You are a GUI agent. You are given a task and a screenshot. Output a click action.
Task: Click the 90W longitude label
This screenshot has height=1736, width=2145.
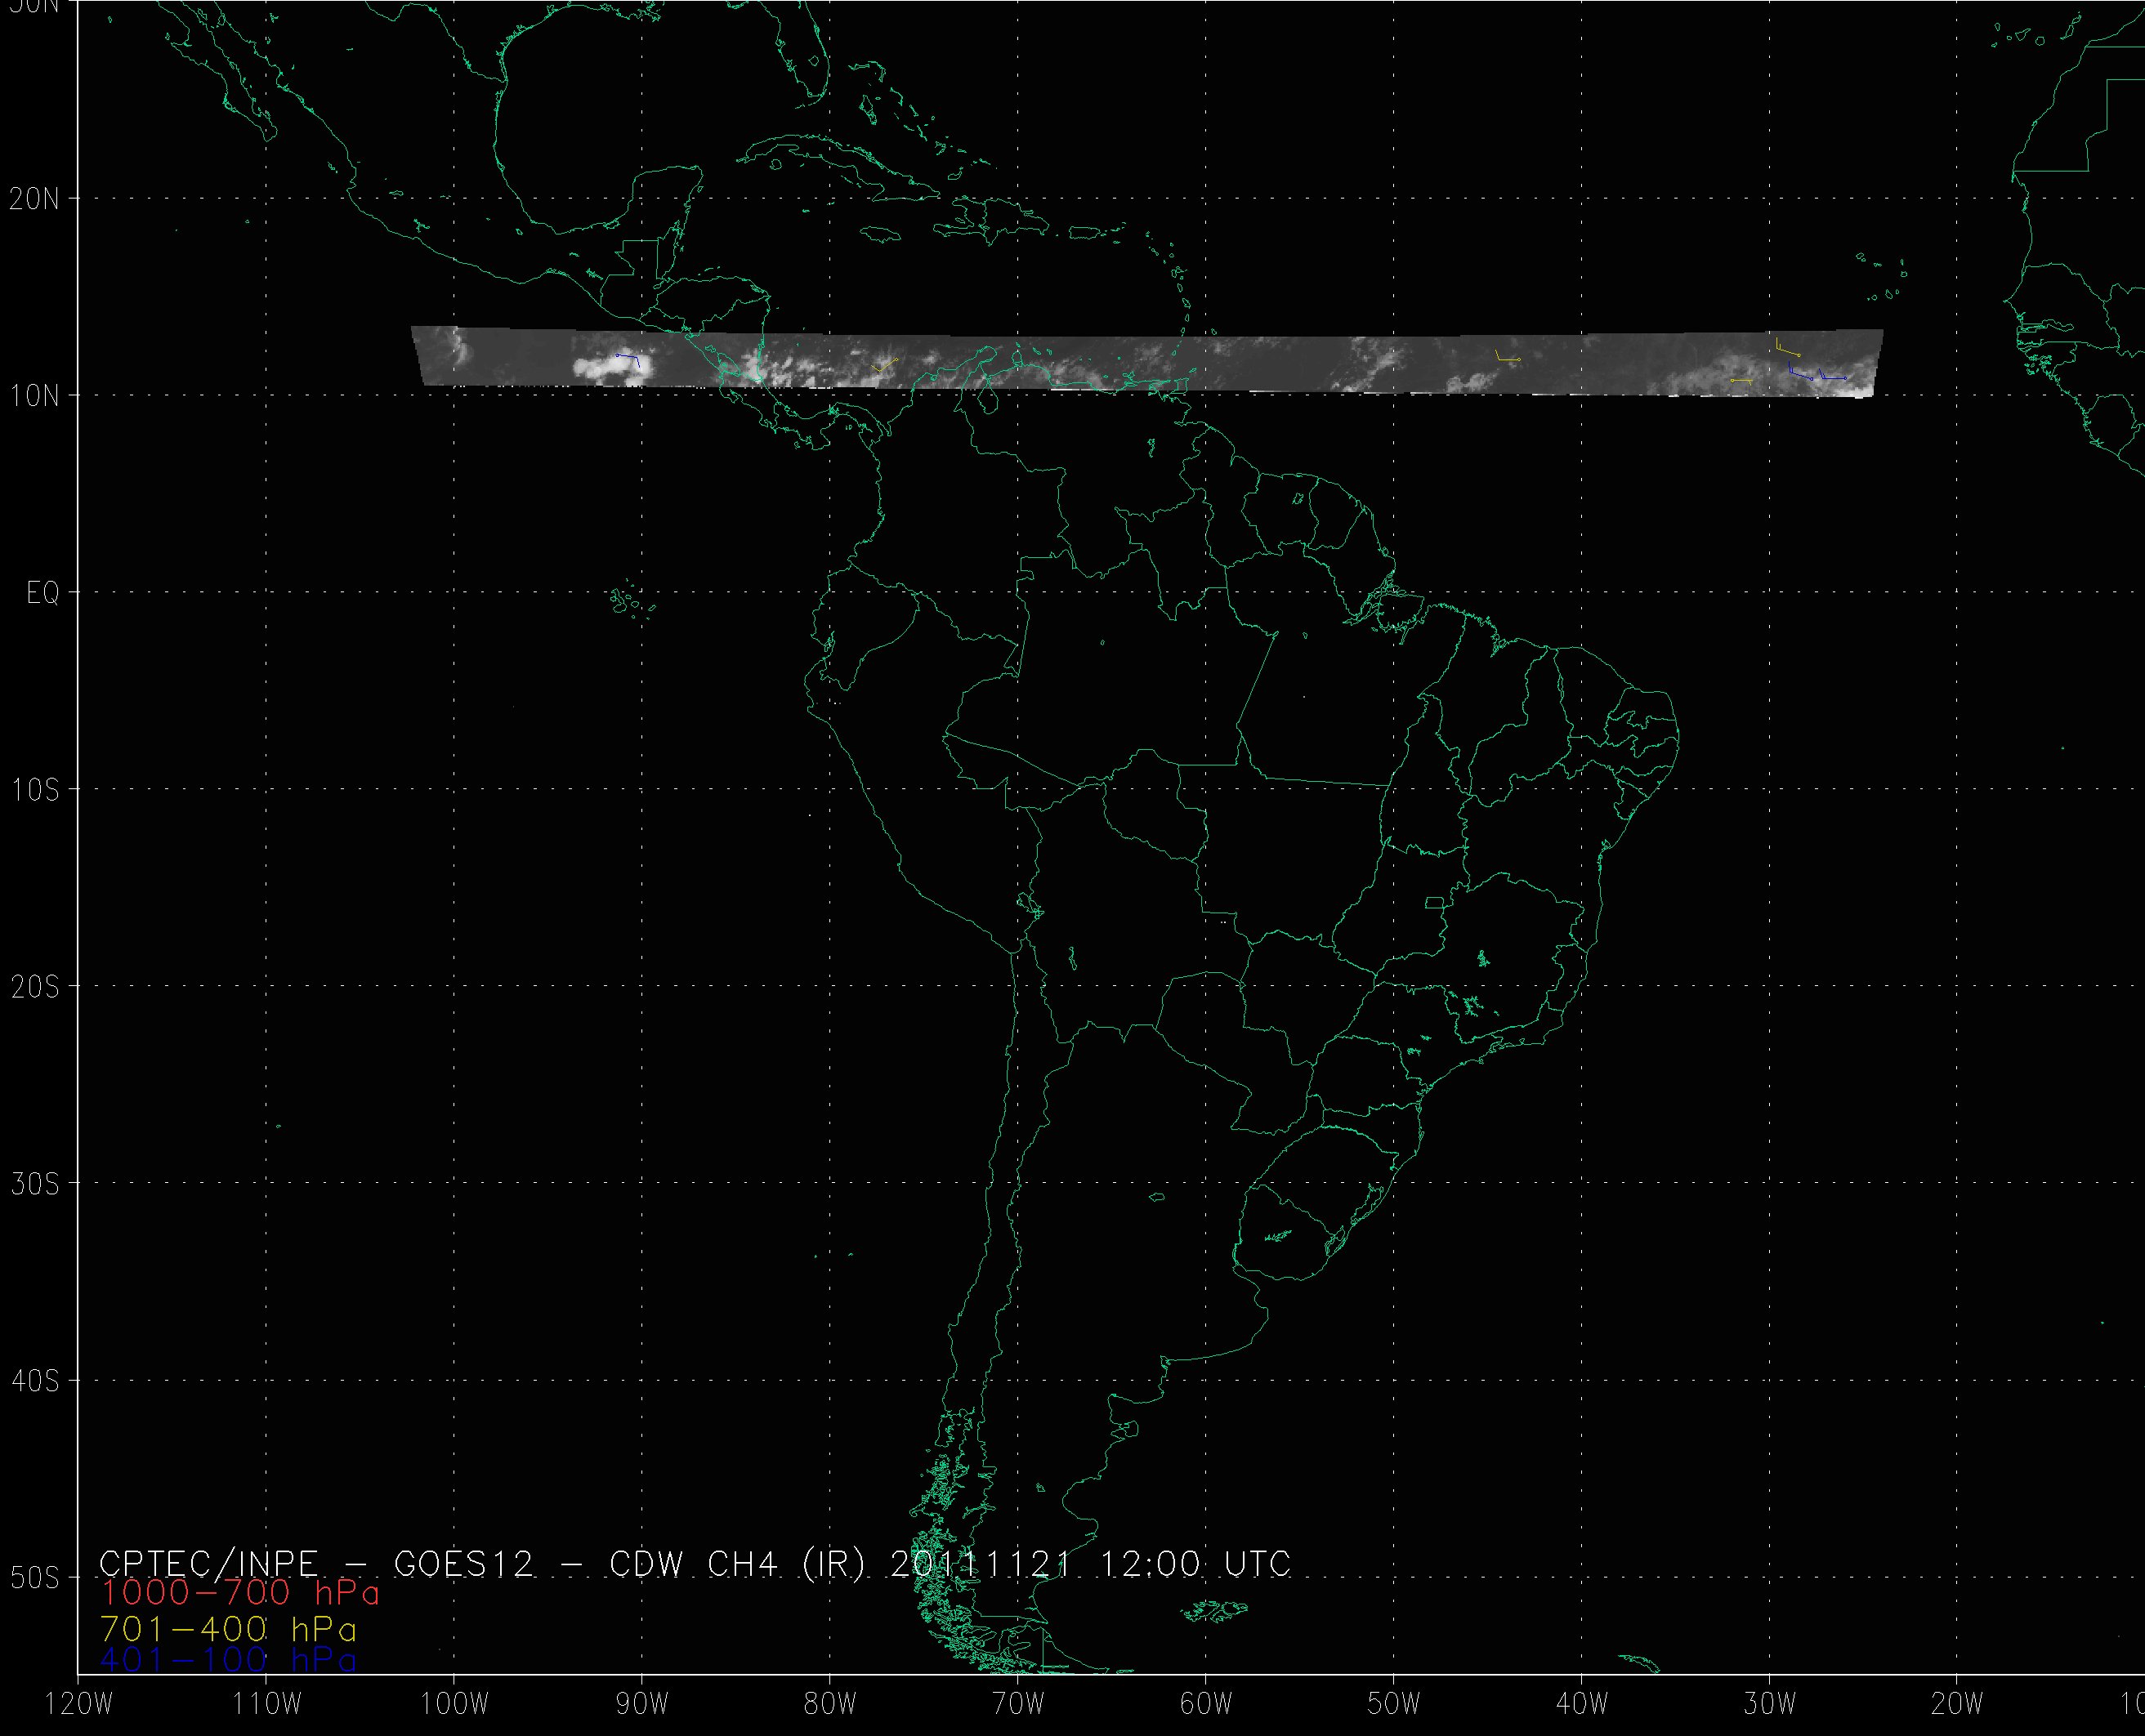(642, 1705)
